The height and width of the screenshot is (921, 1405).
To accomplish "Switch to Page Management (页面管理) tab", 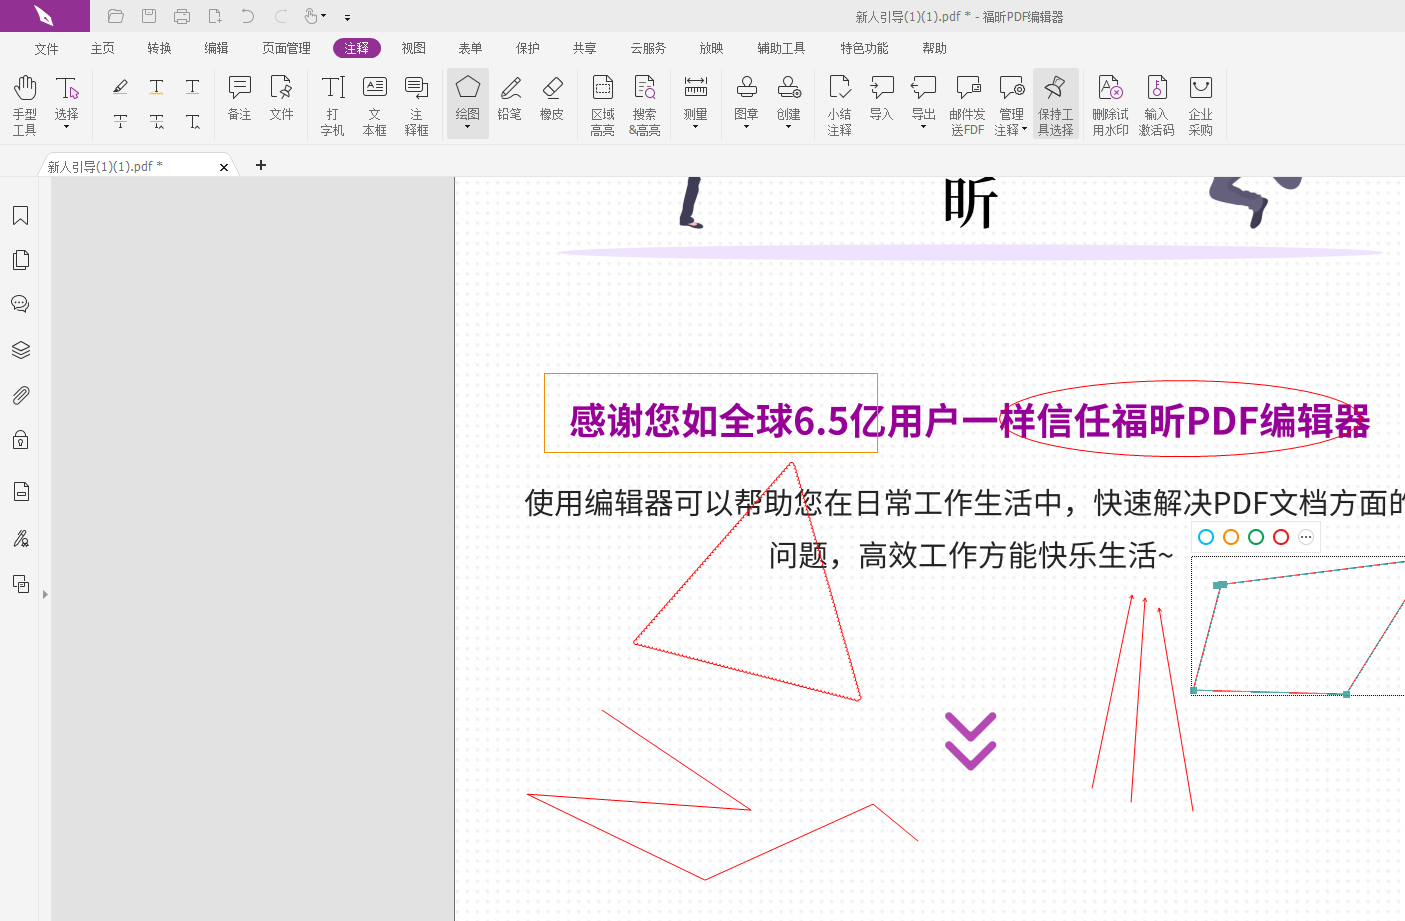I will 287,48.
